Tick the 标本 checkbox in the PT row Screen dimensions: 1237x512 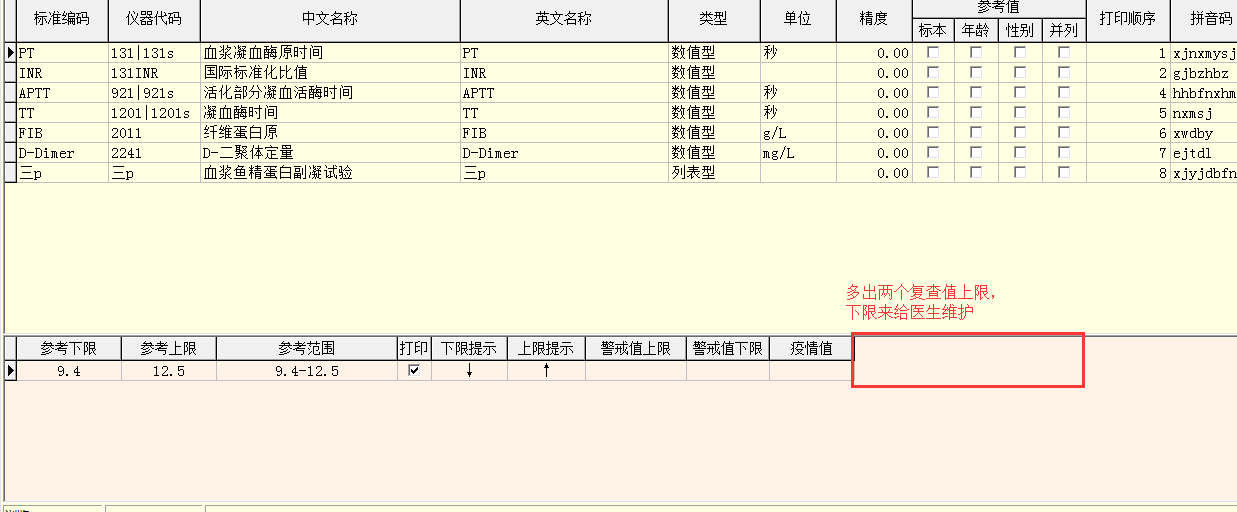point(933,52)
